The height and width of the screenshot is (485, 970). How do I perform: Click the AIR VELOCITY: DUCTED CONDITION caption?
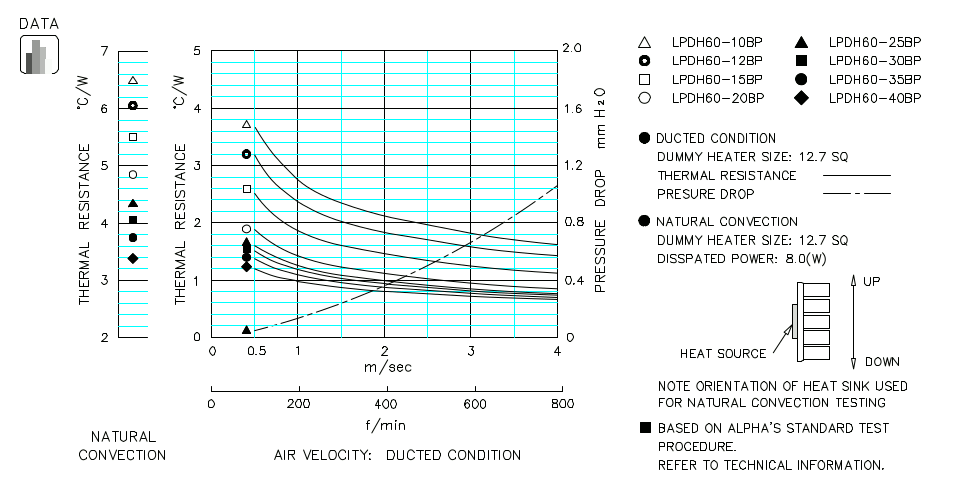point(397,456)
